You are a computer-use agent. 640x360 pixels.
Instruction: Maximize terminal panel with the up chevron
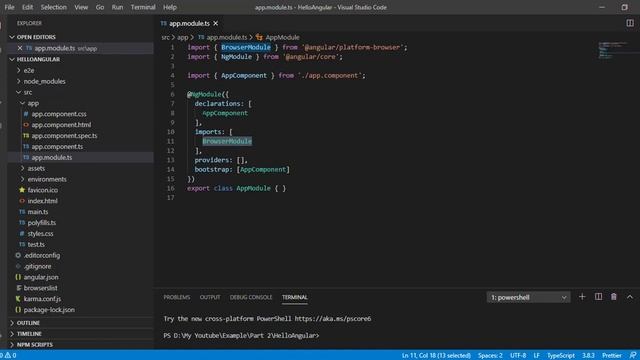pyautogui.click(x=630, y=297)
